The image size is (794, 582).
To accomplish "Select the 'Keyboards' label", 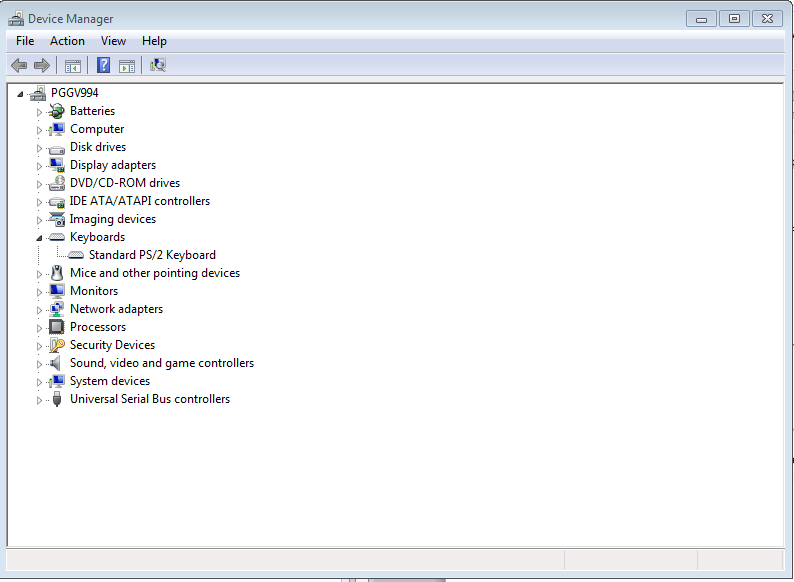I will [x=97, y=237].
